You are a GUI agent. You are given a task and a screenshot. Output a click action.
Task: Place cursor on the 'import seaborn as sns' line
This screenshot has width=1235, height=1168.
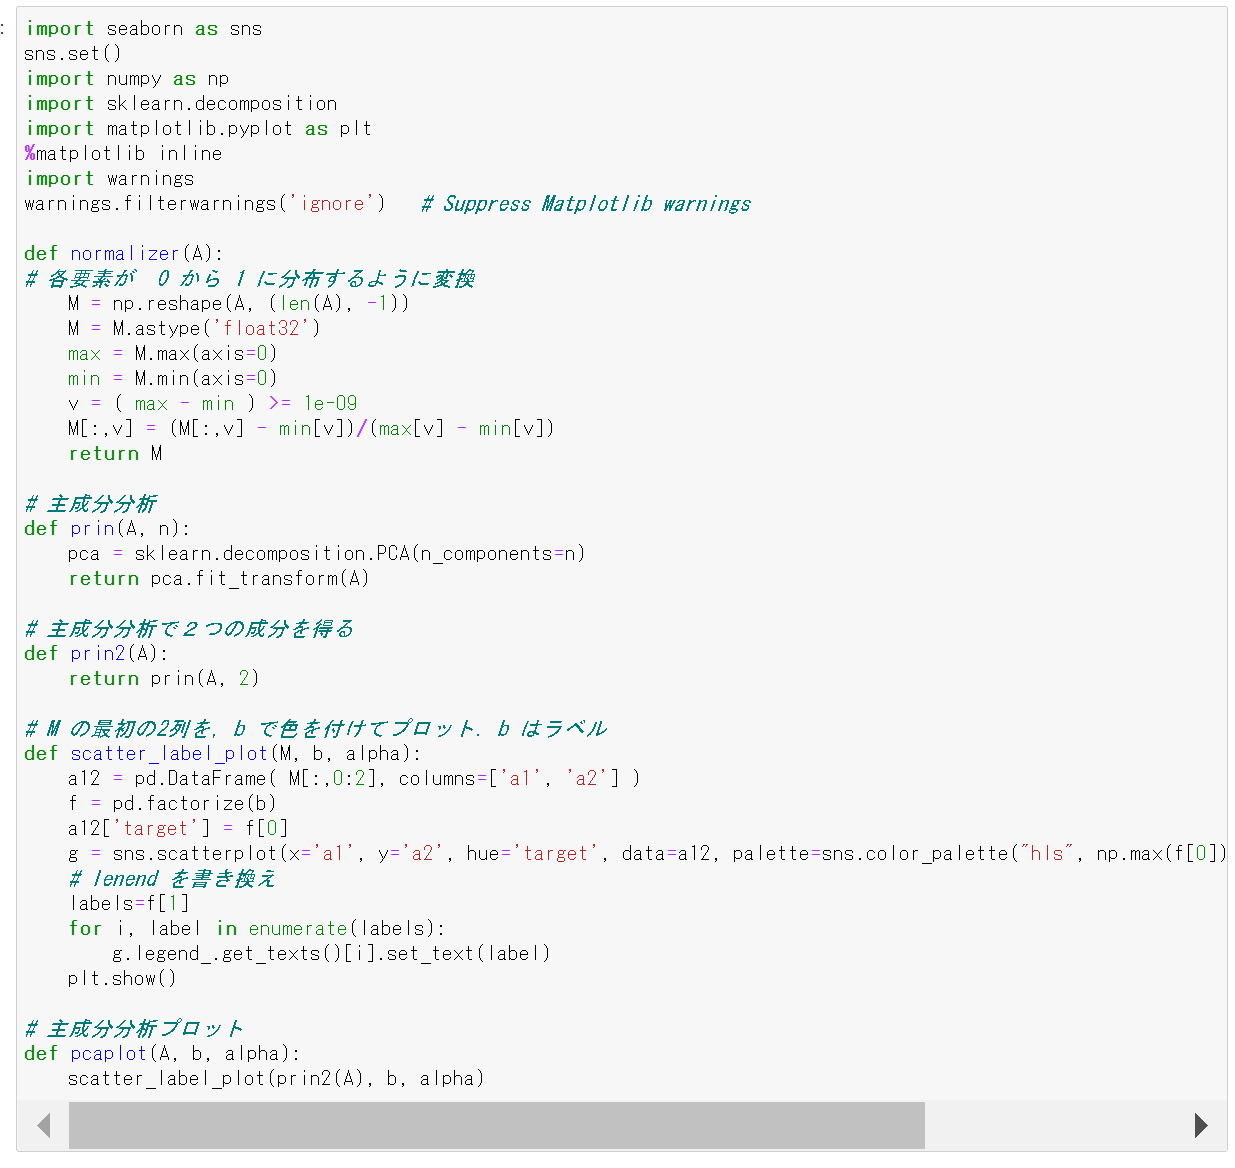[x=143, y=29]
